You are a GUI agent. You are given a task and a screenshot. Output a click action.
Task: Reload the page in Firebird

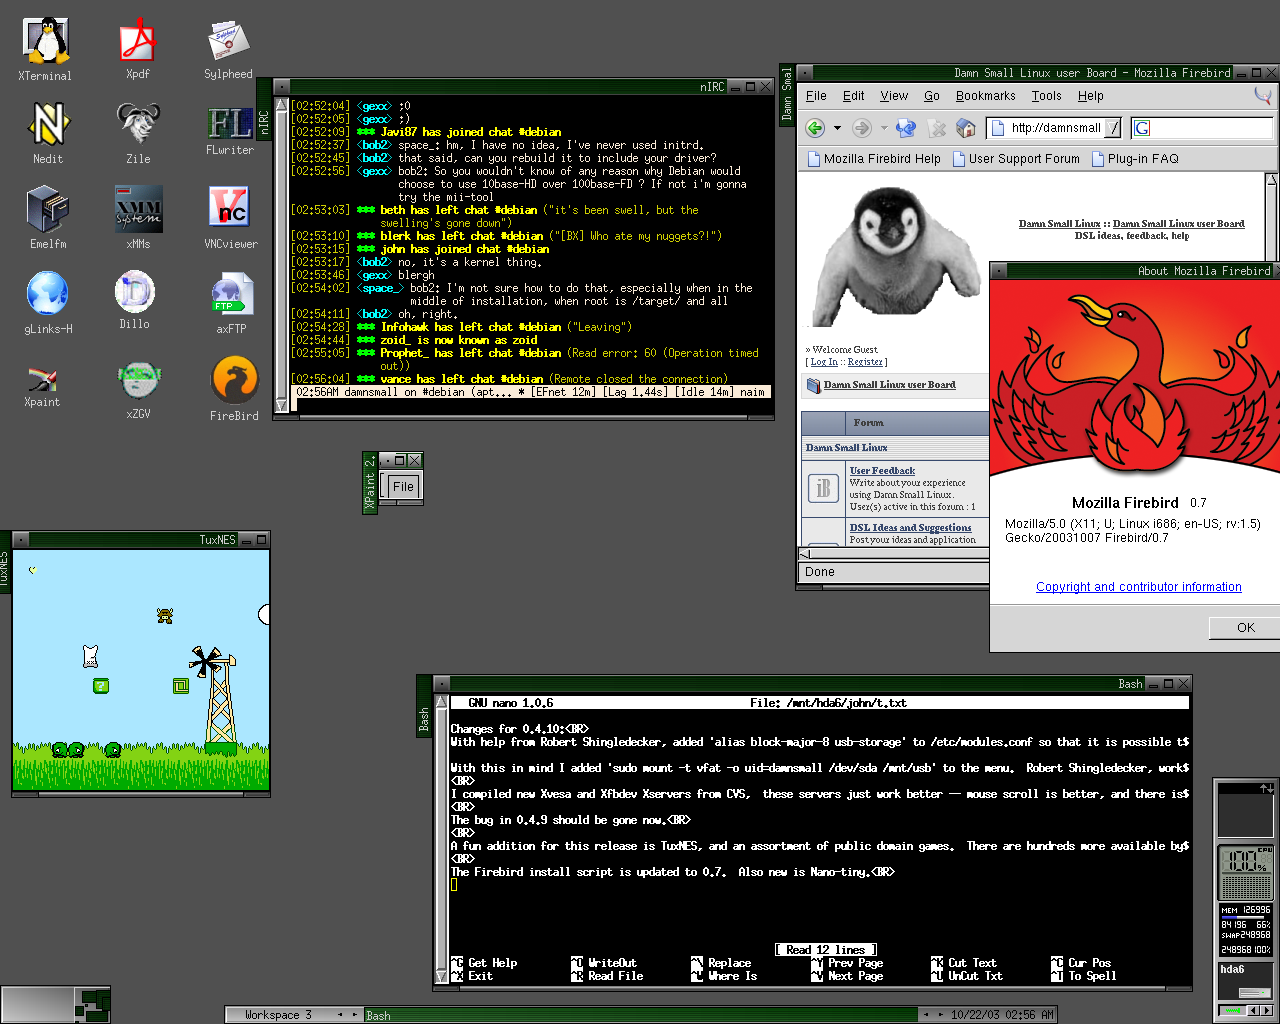tap(906, 128)
